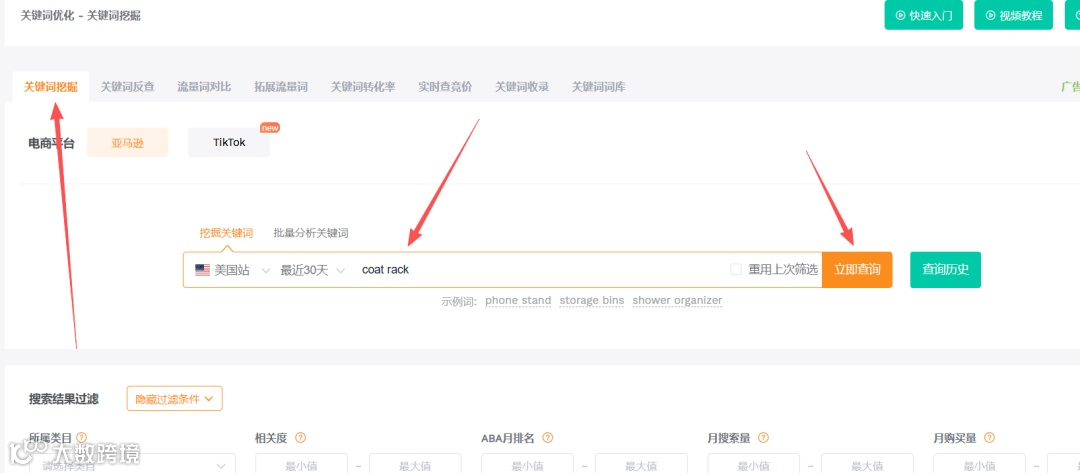Viewport: 1080px width, 473px height.
Task: Open the 关键词挖掘 tab
Action: pyautogui.click(x=51, y=87)
